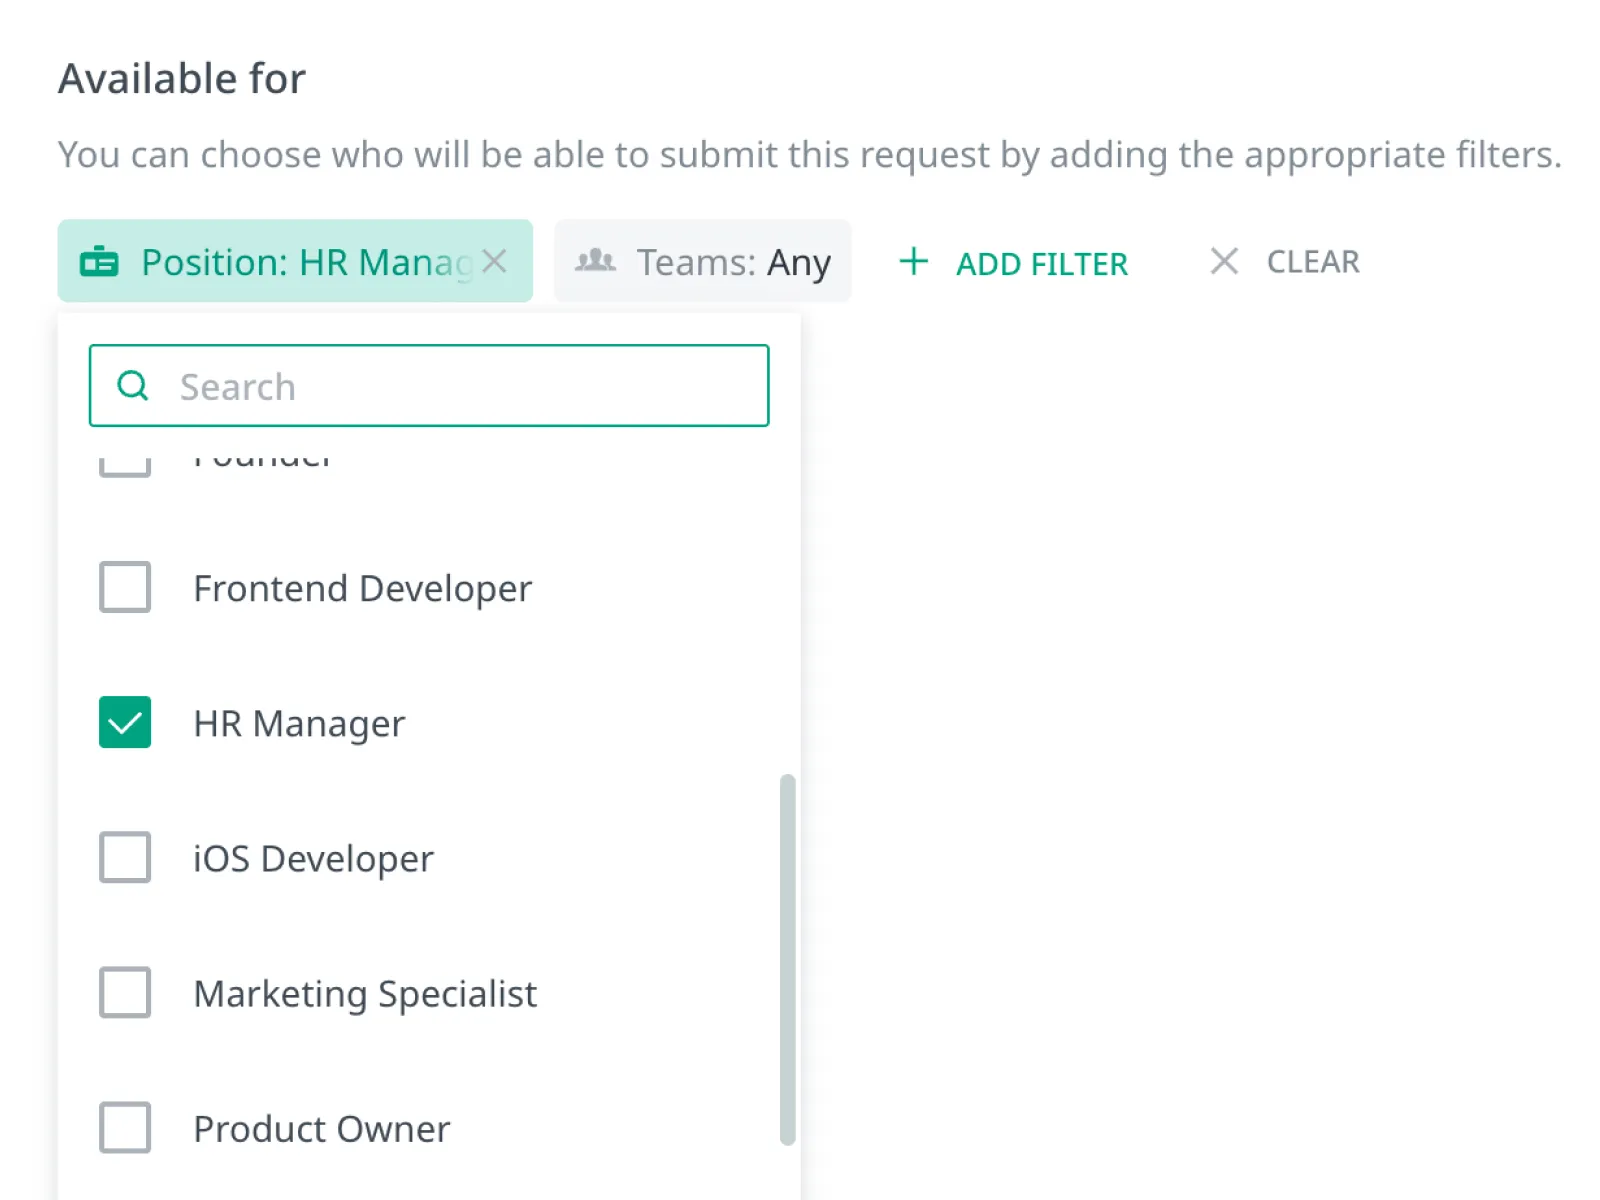1600x1200 pixels.
Task: Click the CLEAR filters button
Action: pyautogui.click(x=1284, y=262)
